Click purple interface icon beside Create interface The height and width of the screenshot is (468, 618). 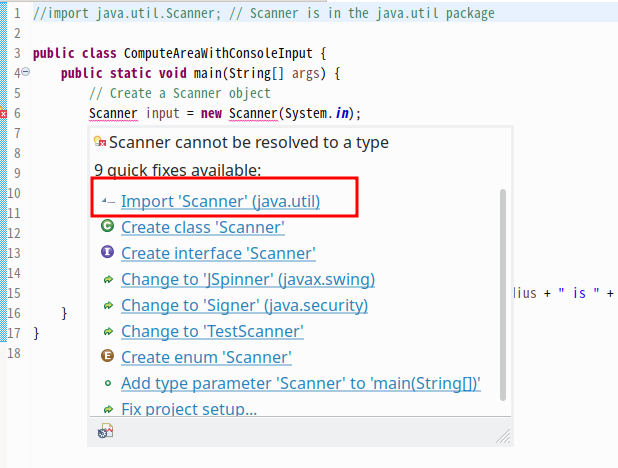pos(107,253)
